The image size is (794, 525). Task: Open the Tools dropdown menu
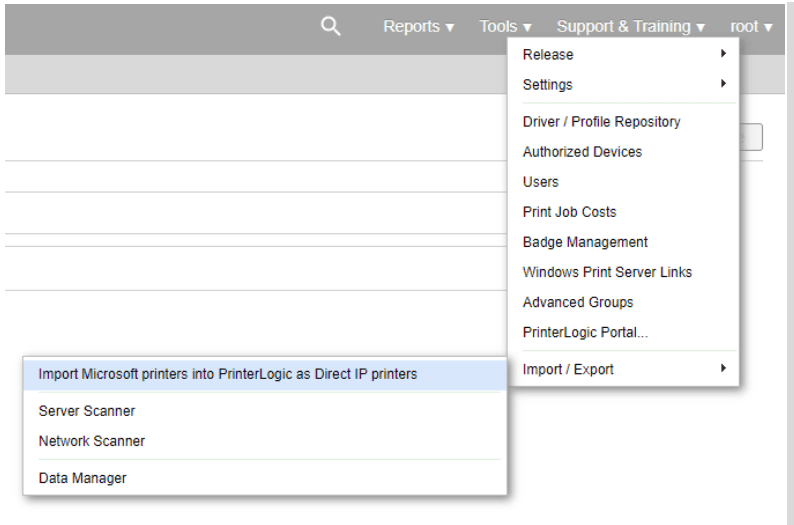(505, 26)
